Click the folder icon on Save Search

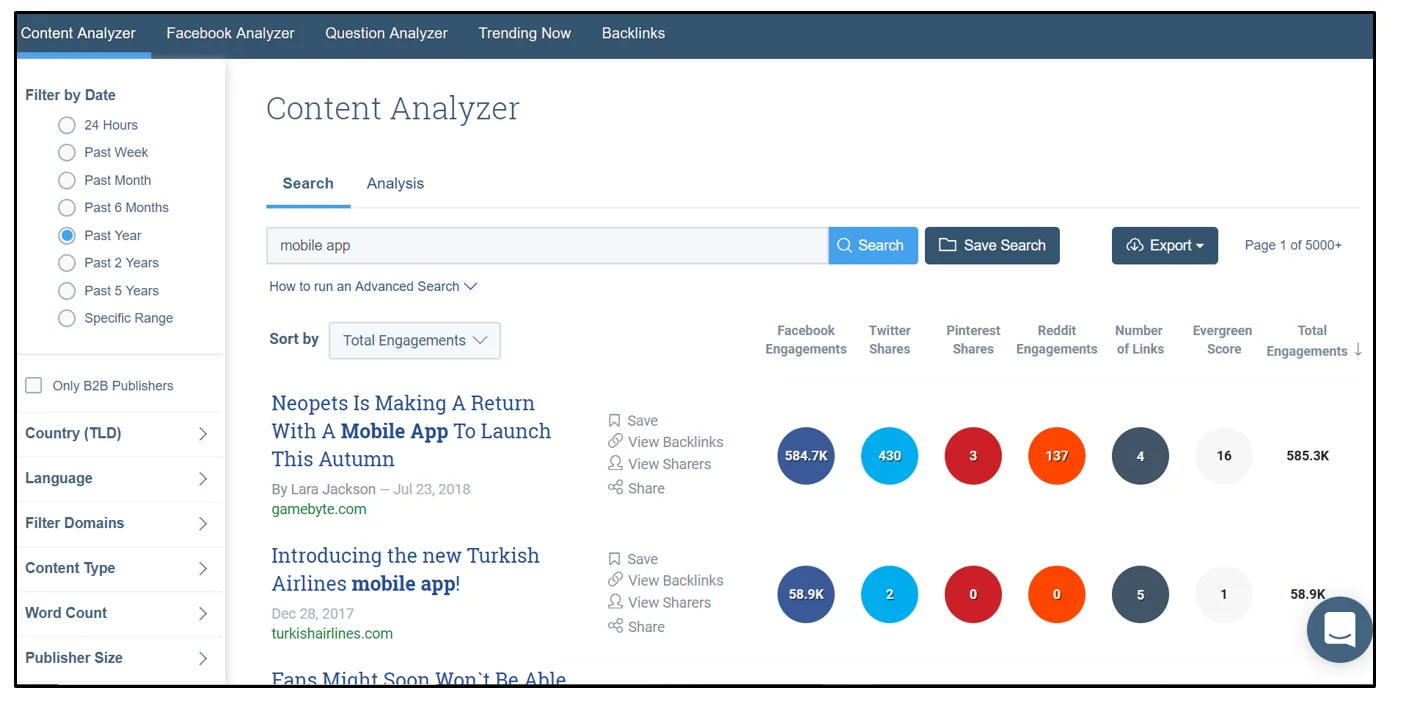coord(947,245)
